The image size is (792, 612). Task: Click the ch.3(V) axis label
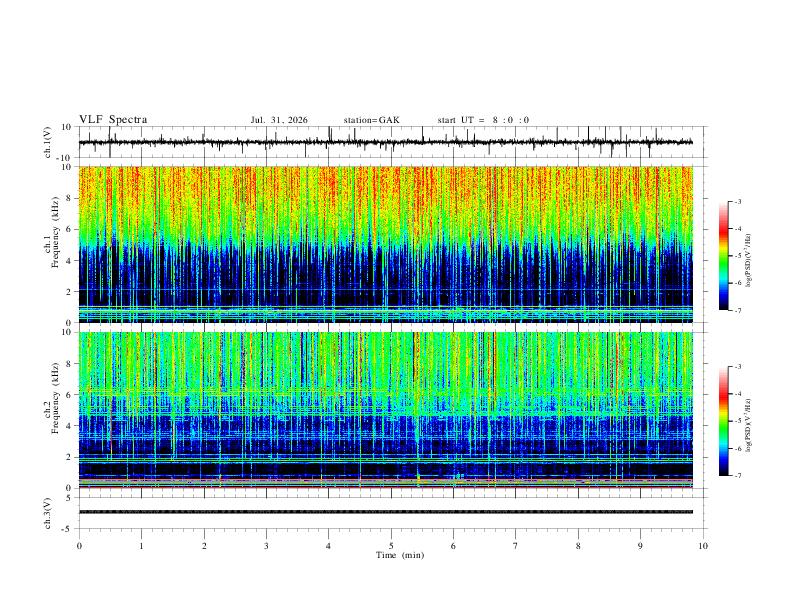click(x=48, y=513)
